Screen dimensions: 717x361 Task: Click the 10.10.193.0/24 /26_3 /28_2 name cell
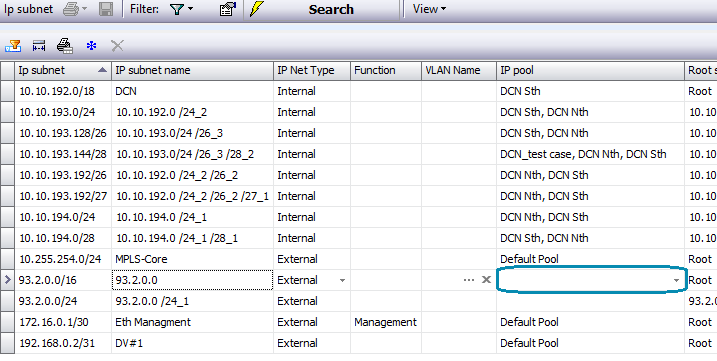tap(193, 154)
